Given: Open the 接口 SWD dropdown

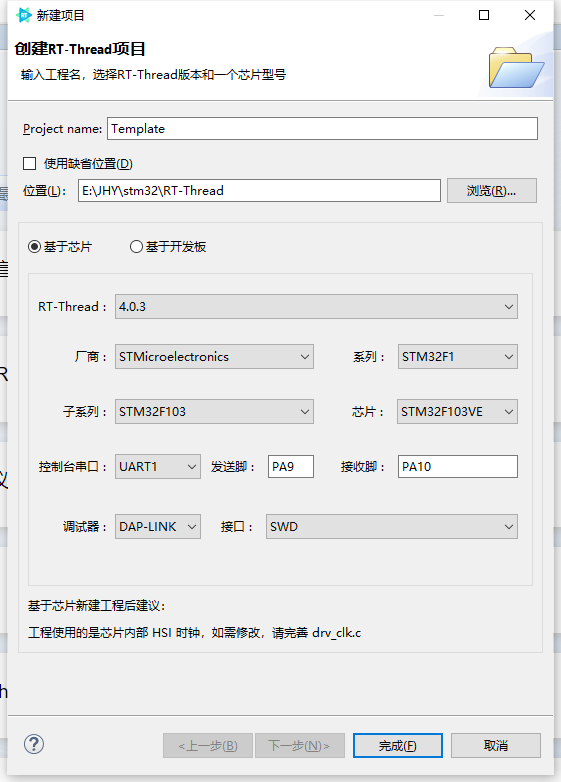Looking at the screenshot, I should 392,527.
